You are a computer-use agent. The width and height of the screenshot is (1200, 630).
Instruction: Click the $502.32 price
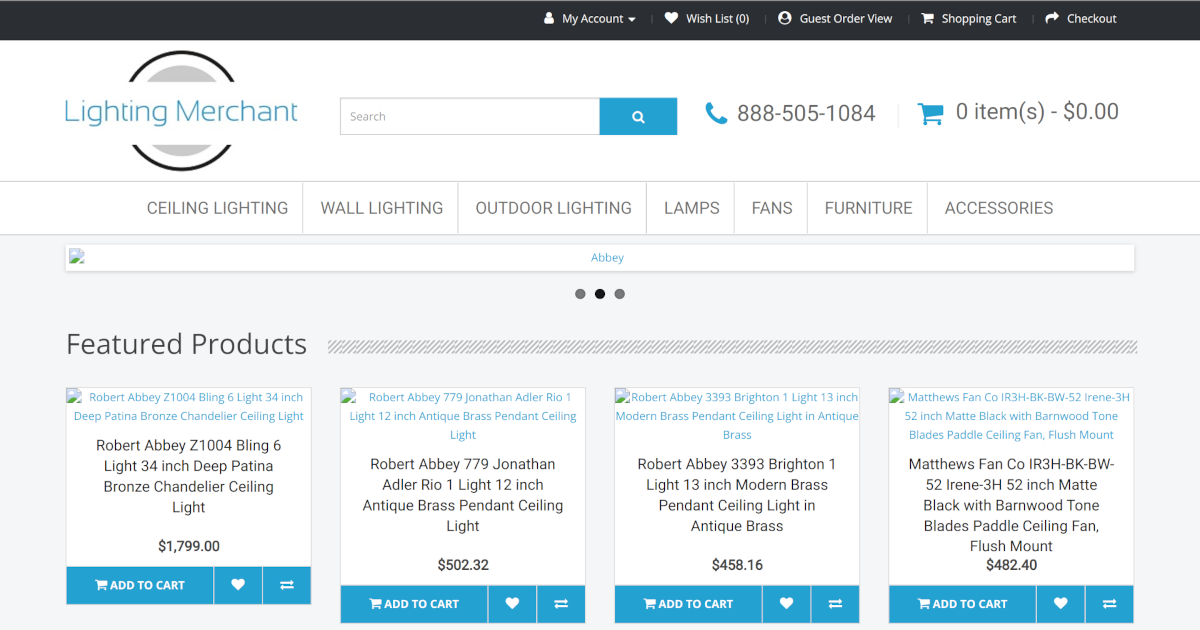pyautogui.click(x=463, y=565)
